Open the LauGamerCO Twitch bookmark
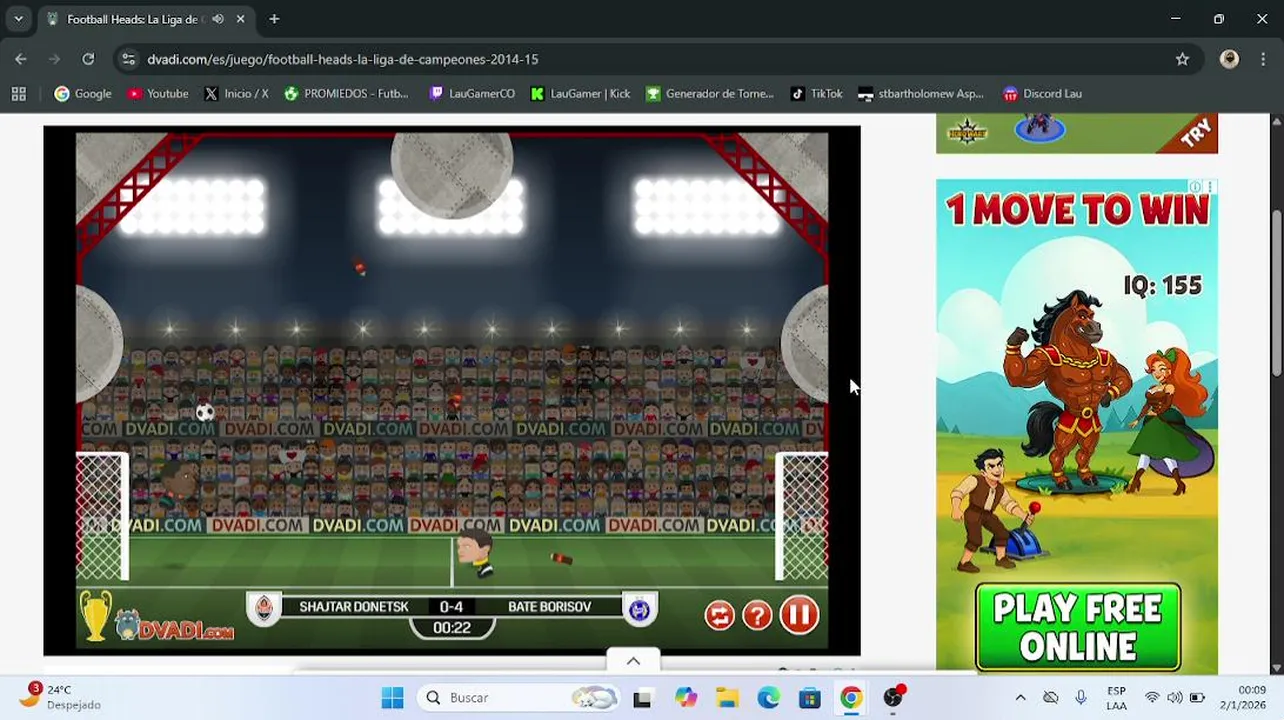This screenshot has width=1284, height=720. [472, 93]
